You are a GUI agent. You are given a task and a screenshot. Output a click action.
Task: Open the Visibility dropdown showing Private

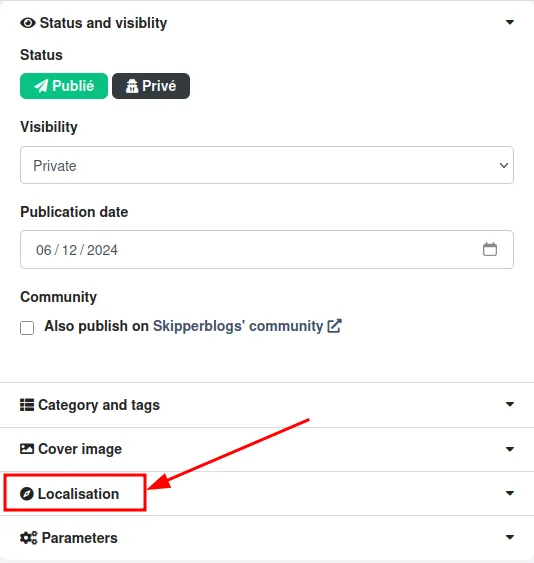[x=267, y=165]
